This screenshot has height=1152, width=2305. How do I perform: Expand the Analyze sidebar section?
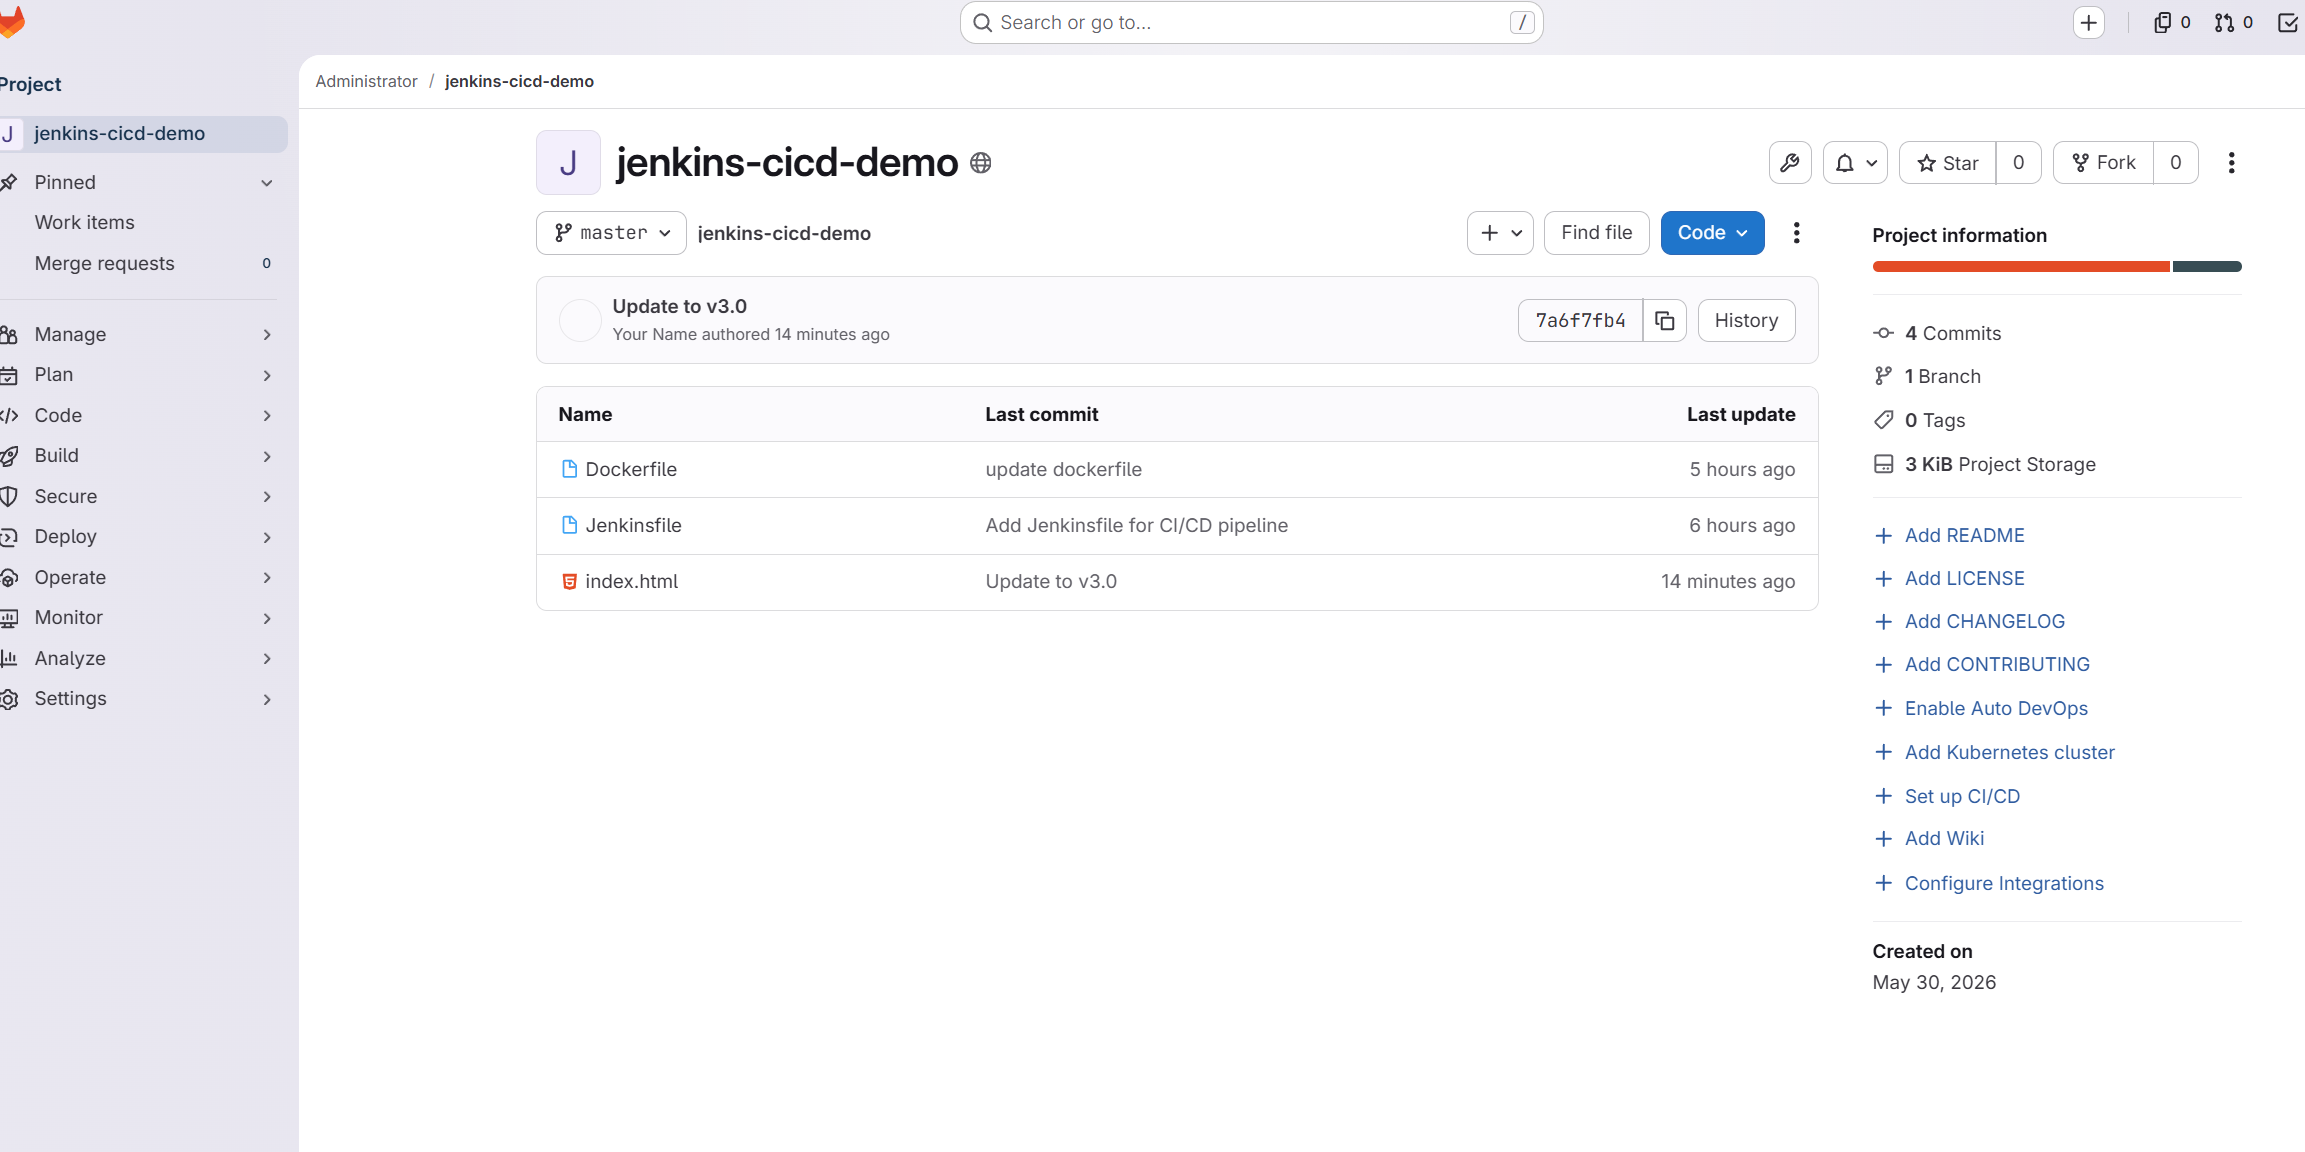(138, 658)
